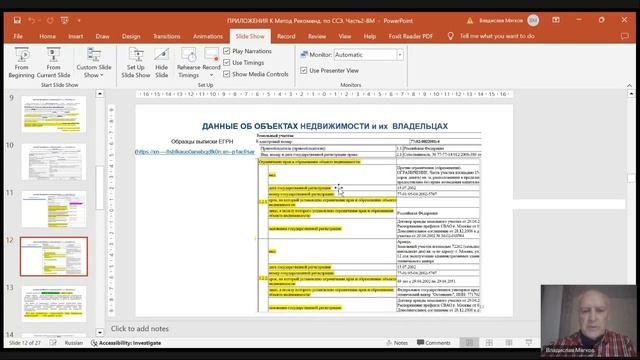Start slideshow icon in quick access toolbar
This screenshot has height=360, width=640.
[64, 20]
